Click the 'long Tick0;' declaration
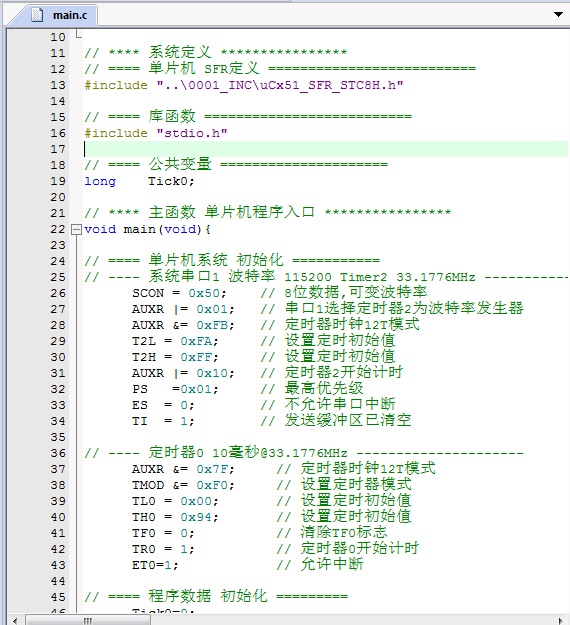 (x=139, y=181)
